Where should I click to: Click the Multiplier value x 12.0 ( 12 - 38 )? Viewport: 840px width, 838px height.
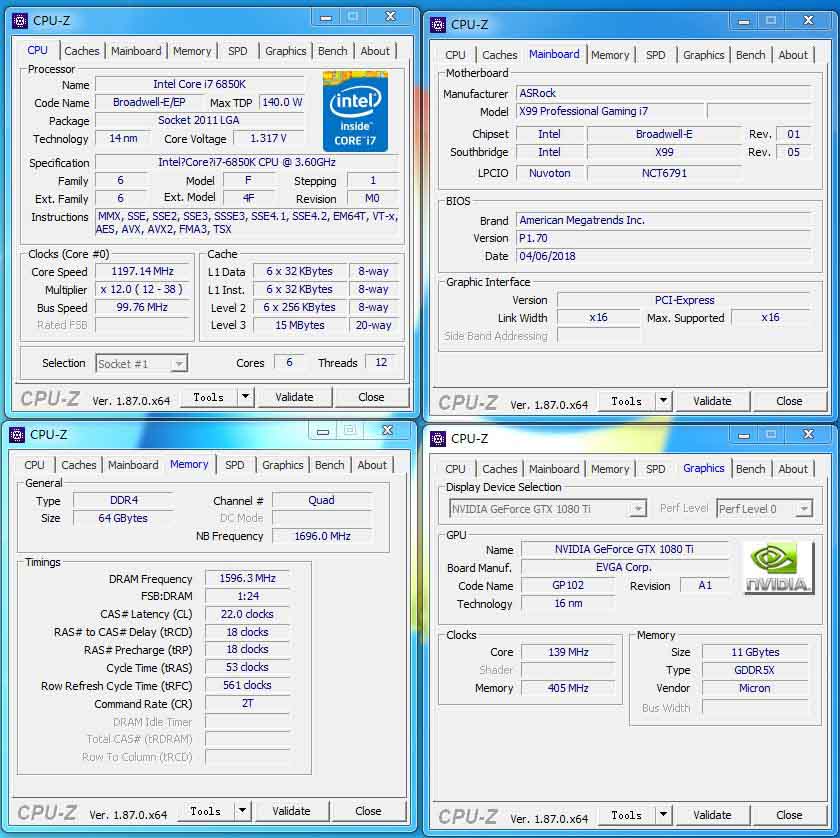pos(142,289)
